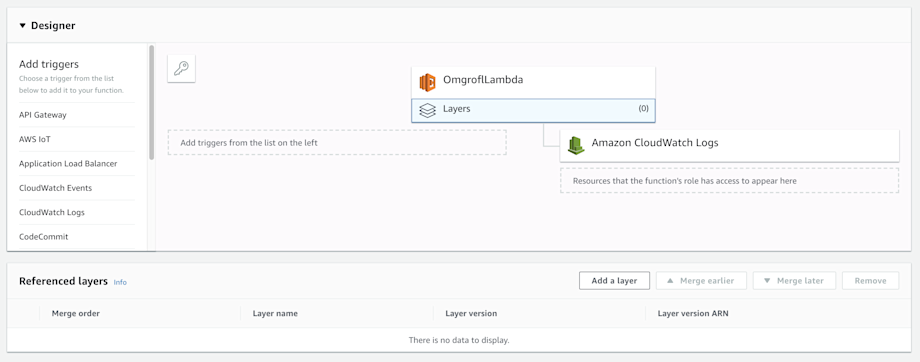Select CloudWatch Events trigger
920x362 pixels.
(55, 188)
